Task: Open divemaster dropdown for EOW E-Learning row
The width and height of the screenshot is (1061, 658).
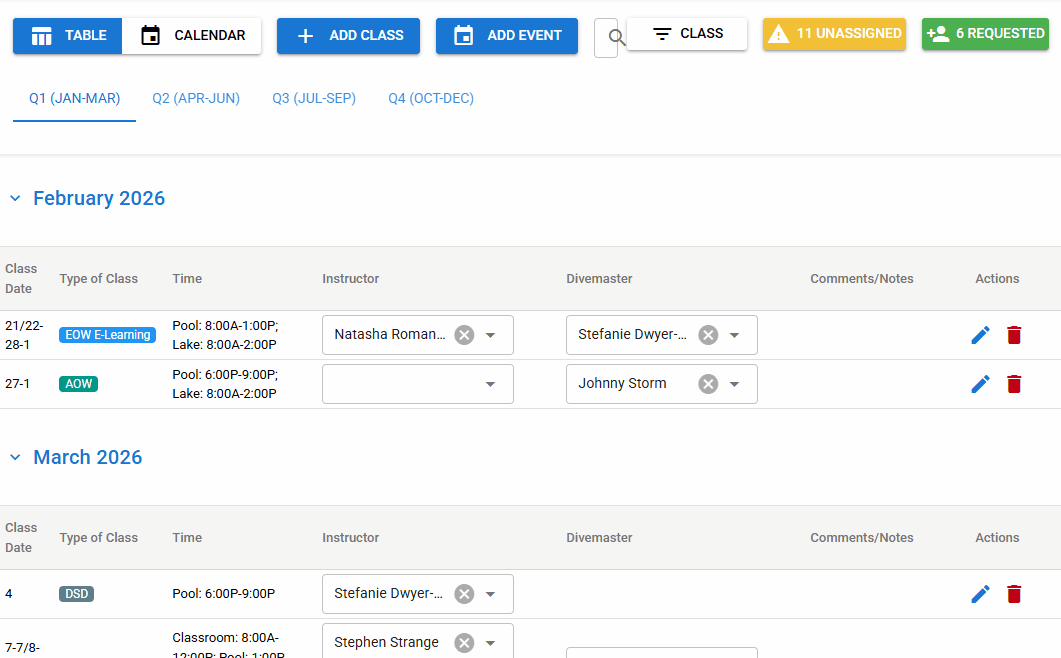Action: [x=735, y=335]
